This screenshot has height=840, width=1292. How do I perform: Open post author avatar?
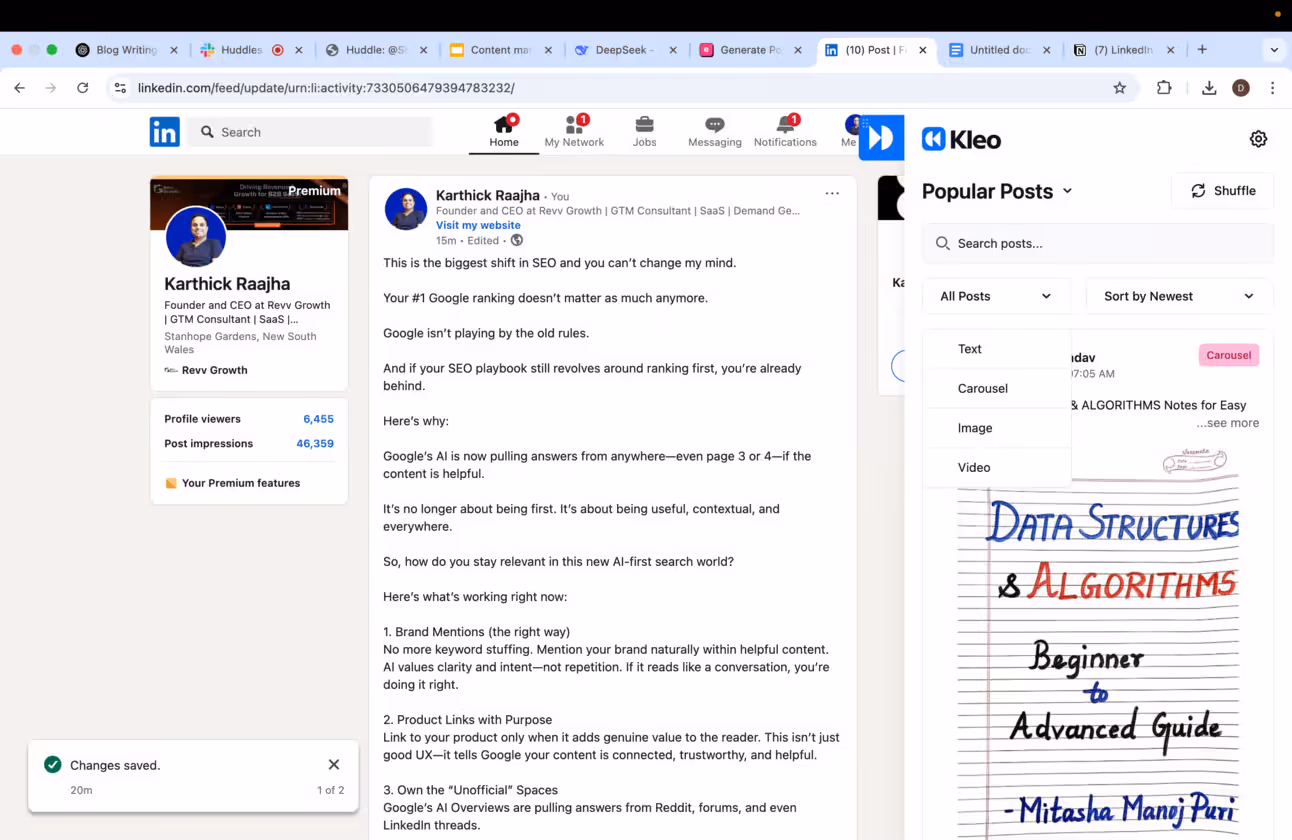pos(406,209)
